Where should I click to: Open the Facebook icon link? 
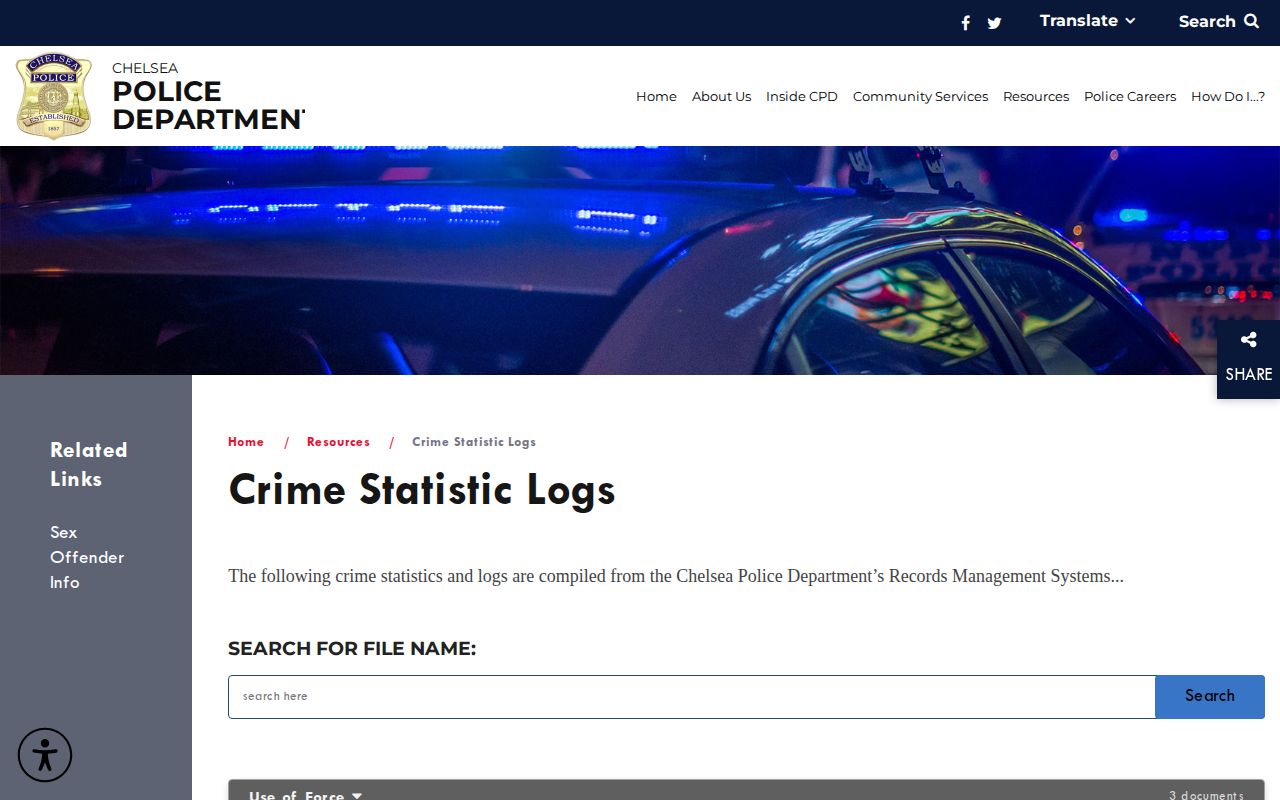click(966, 23)
